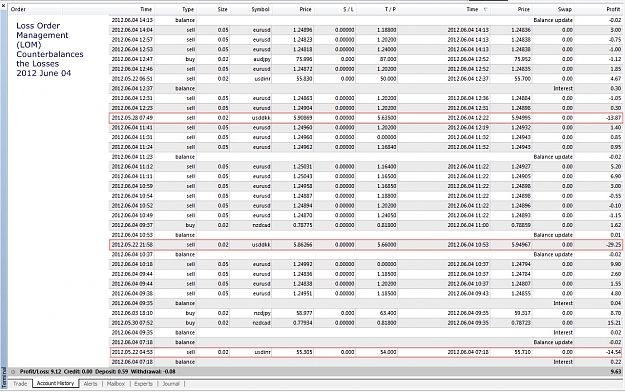625x392 pixels.
Task: Click the 5.94995 close price
Action: point(521,118)
